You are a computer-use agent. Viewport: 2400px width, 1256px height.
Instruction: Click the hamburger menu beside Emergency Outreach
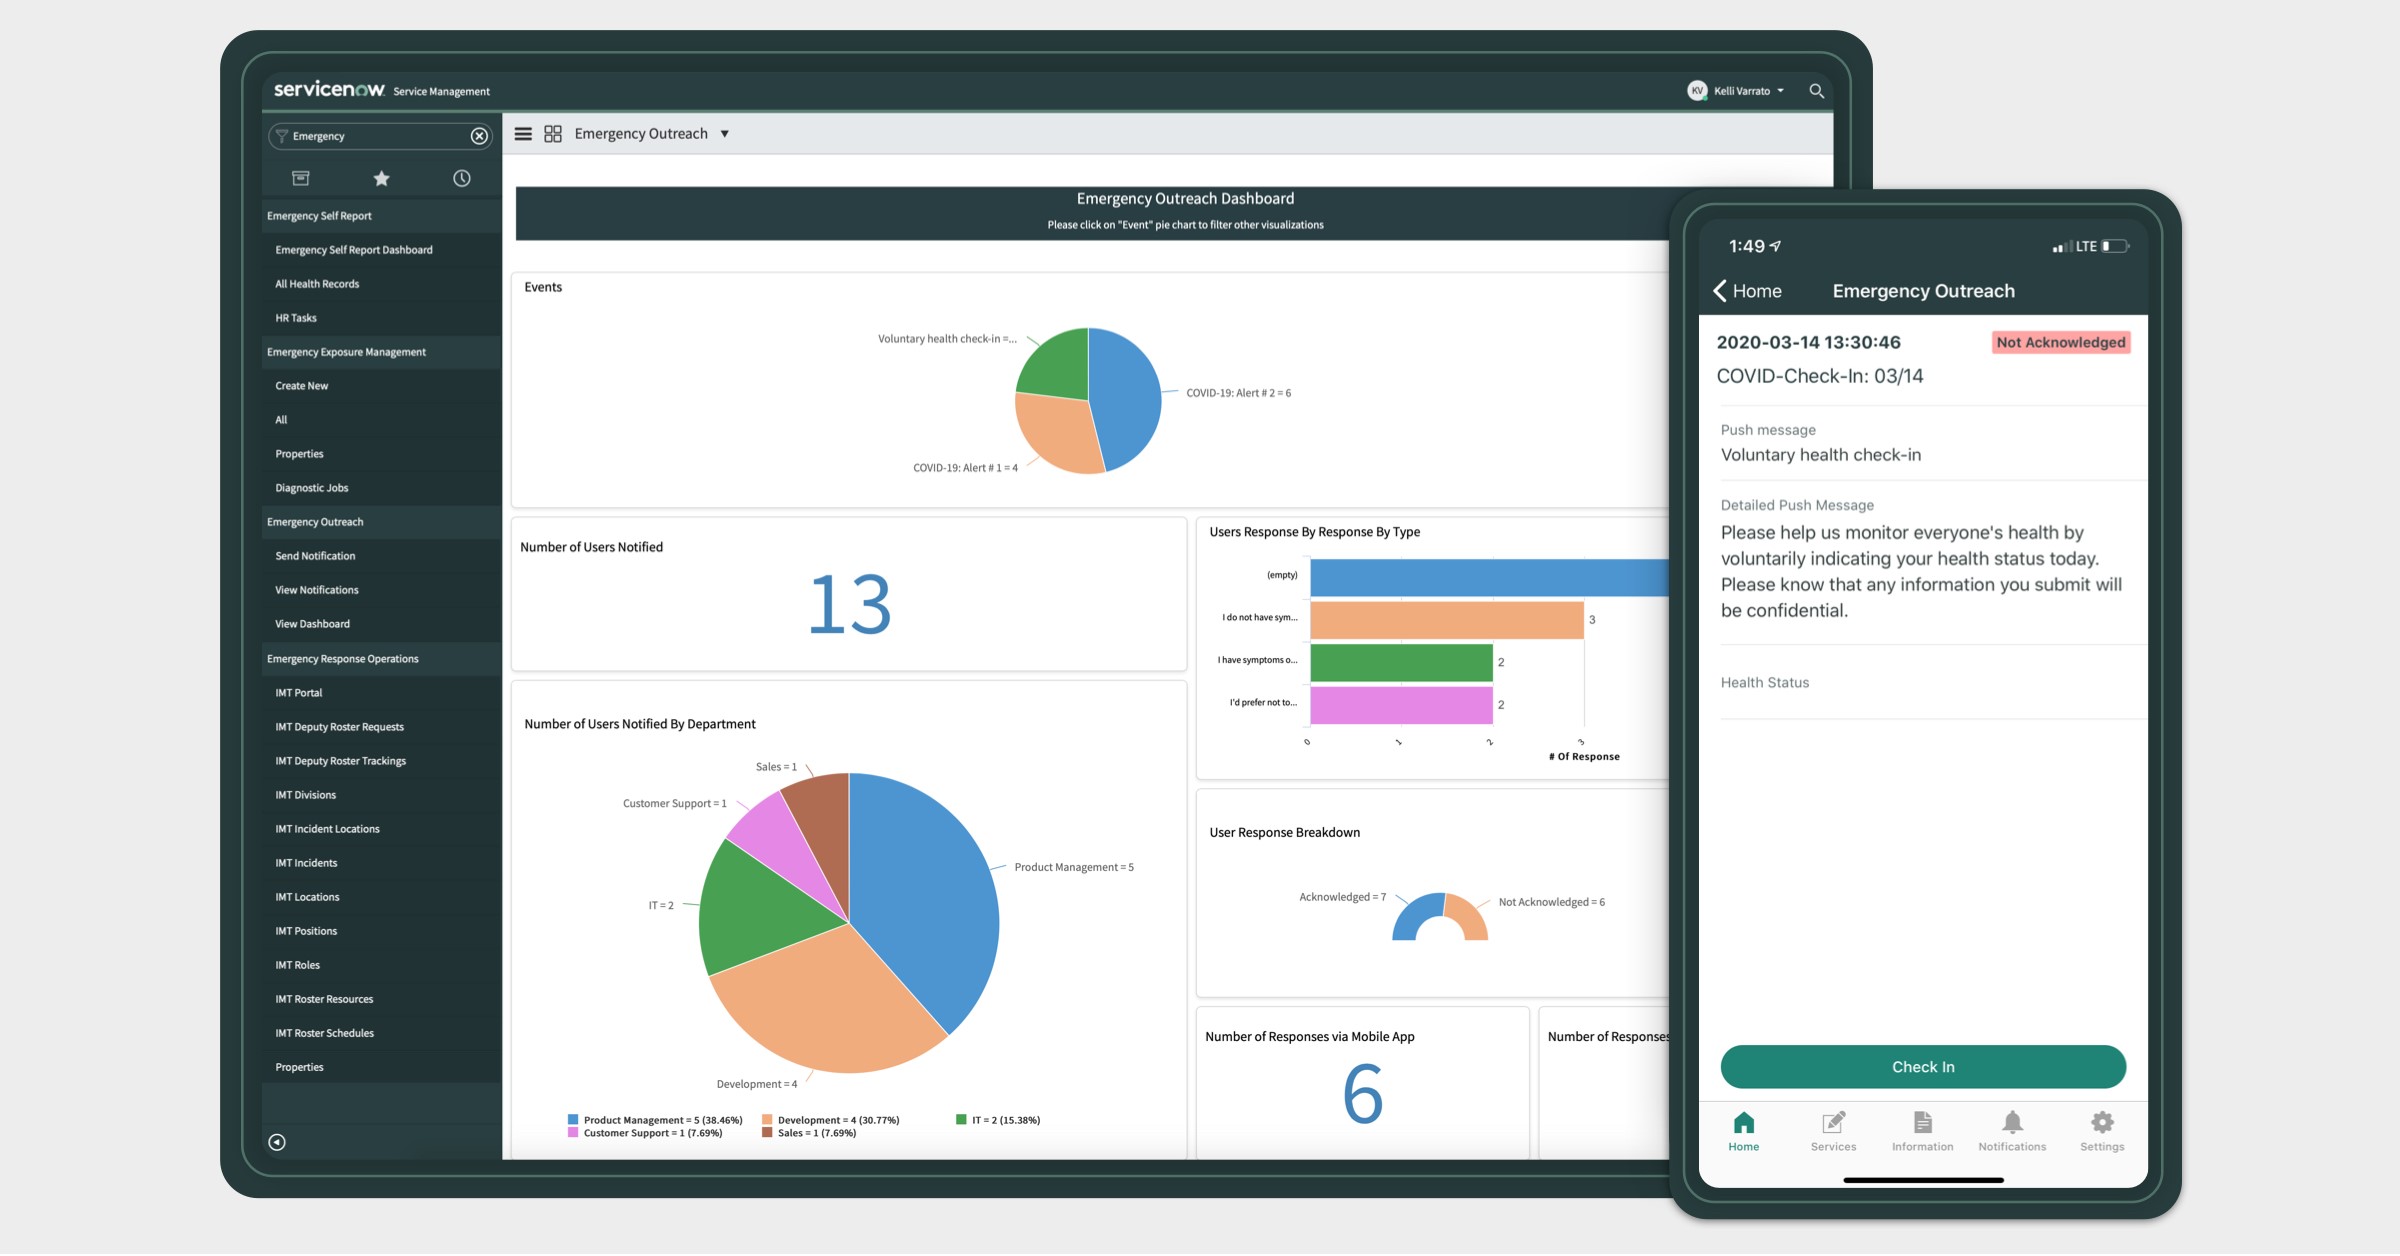[x=523, y=134]
